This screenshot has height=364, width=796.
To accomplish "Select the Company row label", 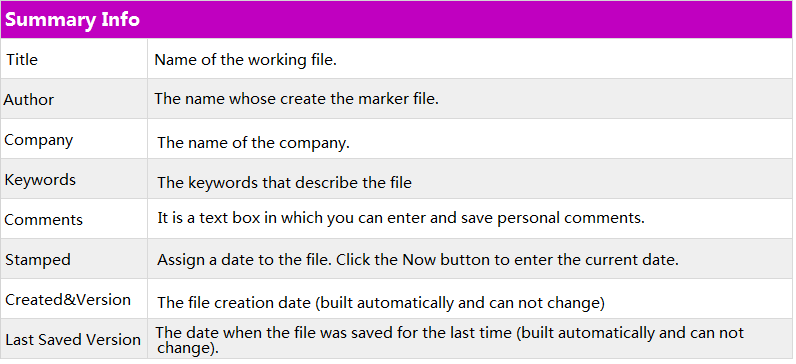I will click(39, 140).
